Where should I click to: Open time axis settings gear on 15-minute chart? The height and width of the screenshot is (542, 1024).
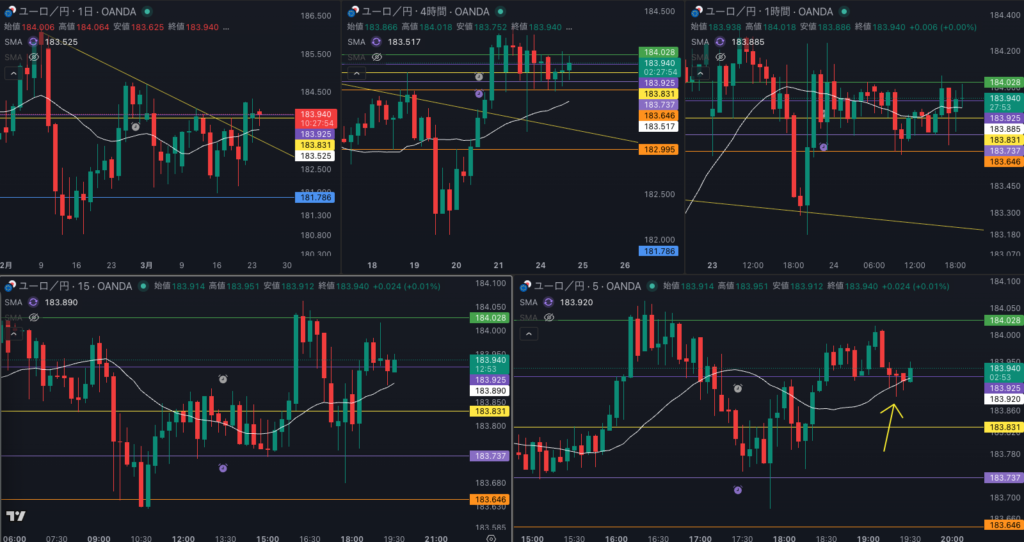490,537
